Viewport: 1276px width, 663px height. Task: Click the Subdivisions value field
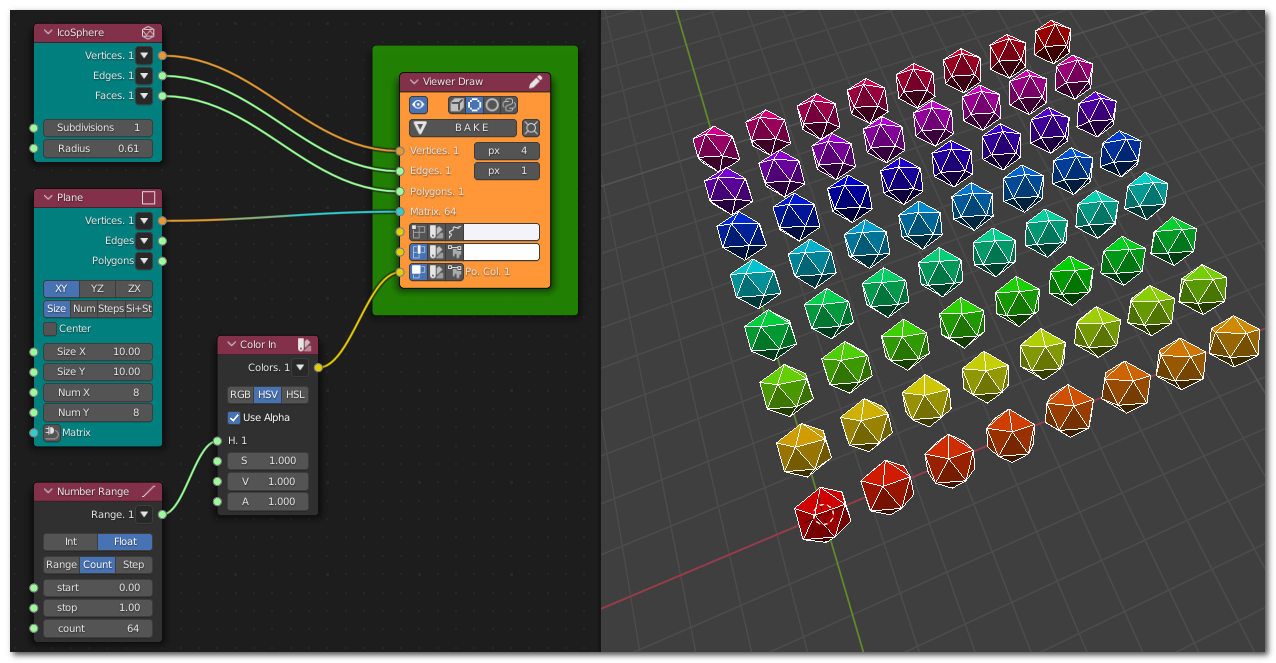(98, 128)
